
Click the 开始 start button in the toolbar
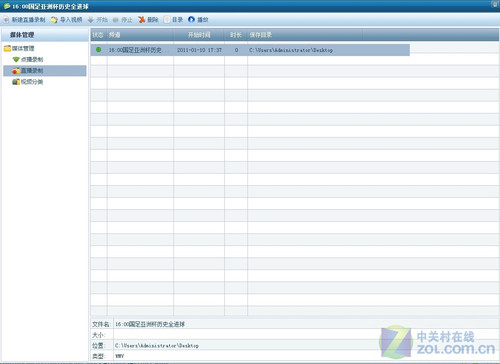click(x=98, y=20)
